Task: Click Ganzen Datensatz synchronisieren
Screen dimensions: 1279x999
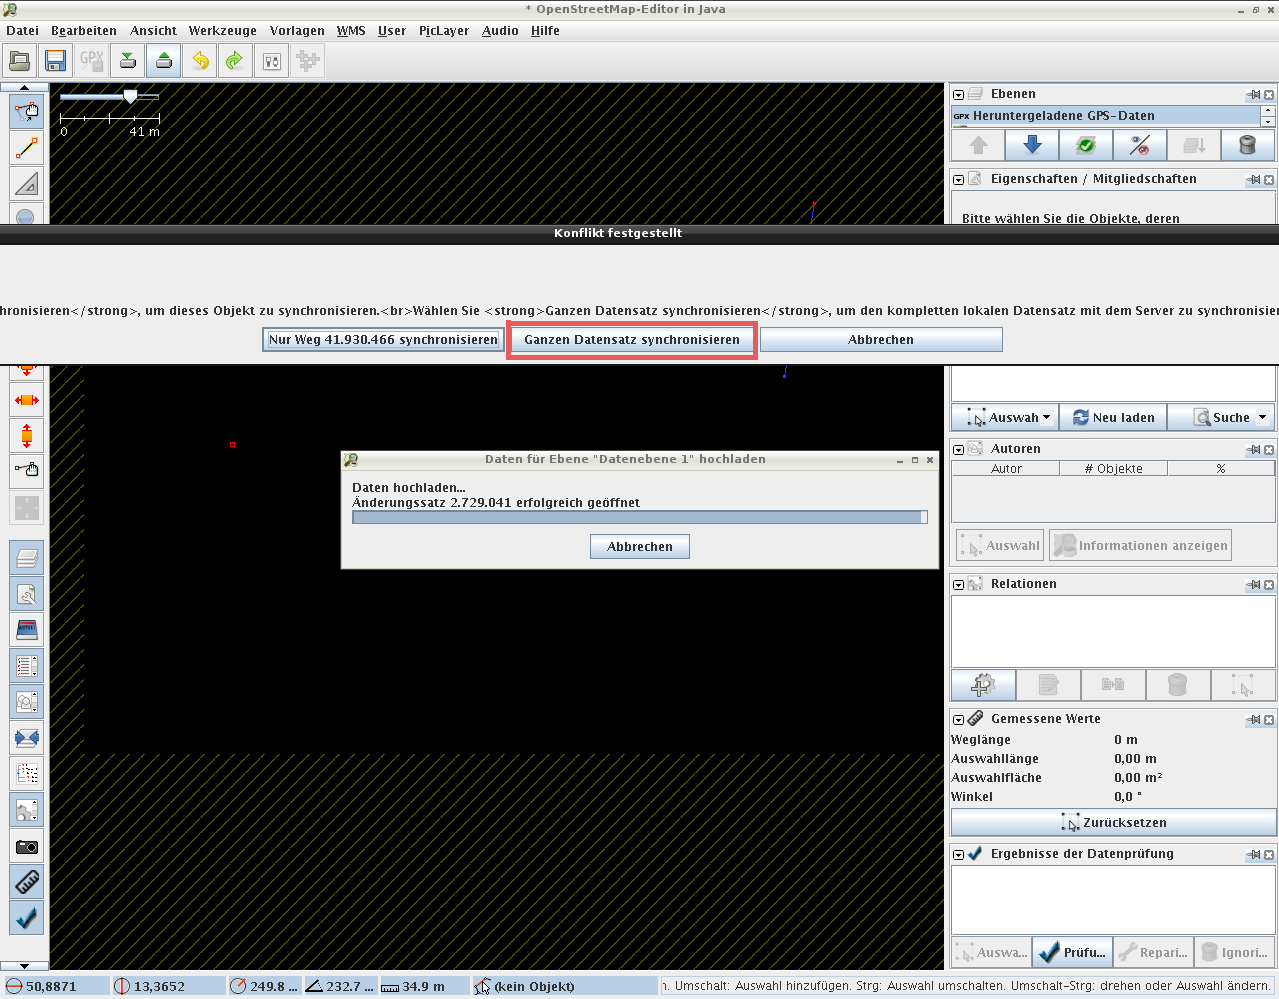Action: [632, 340]
